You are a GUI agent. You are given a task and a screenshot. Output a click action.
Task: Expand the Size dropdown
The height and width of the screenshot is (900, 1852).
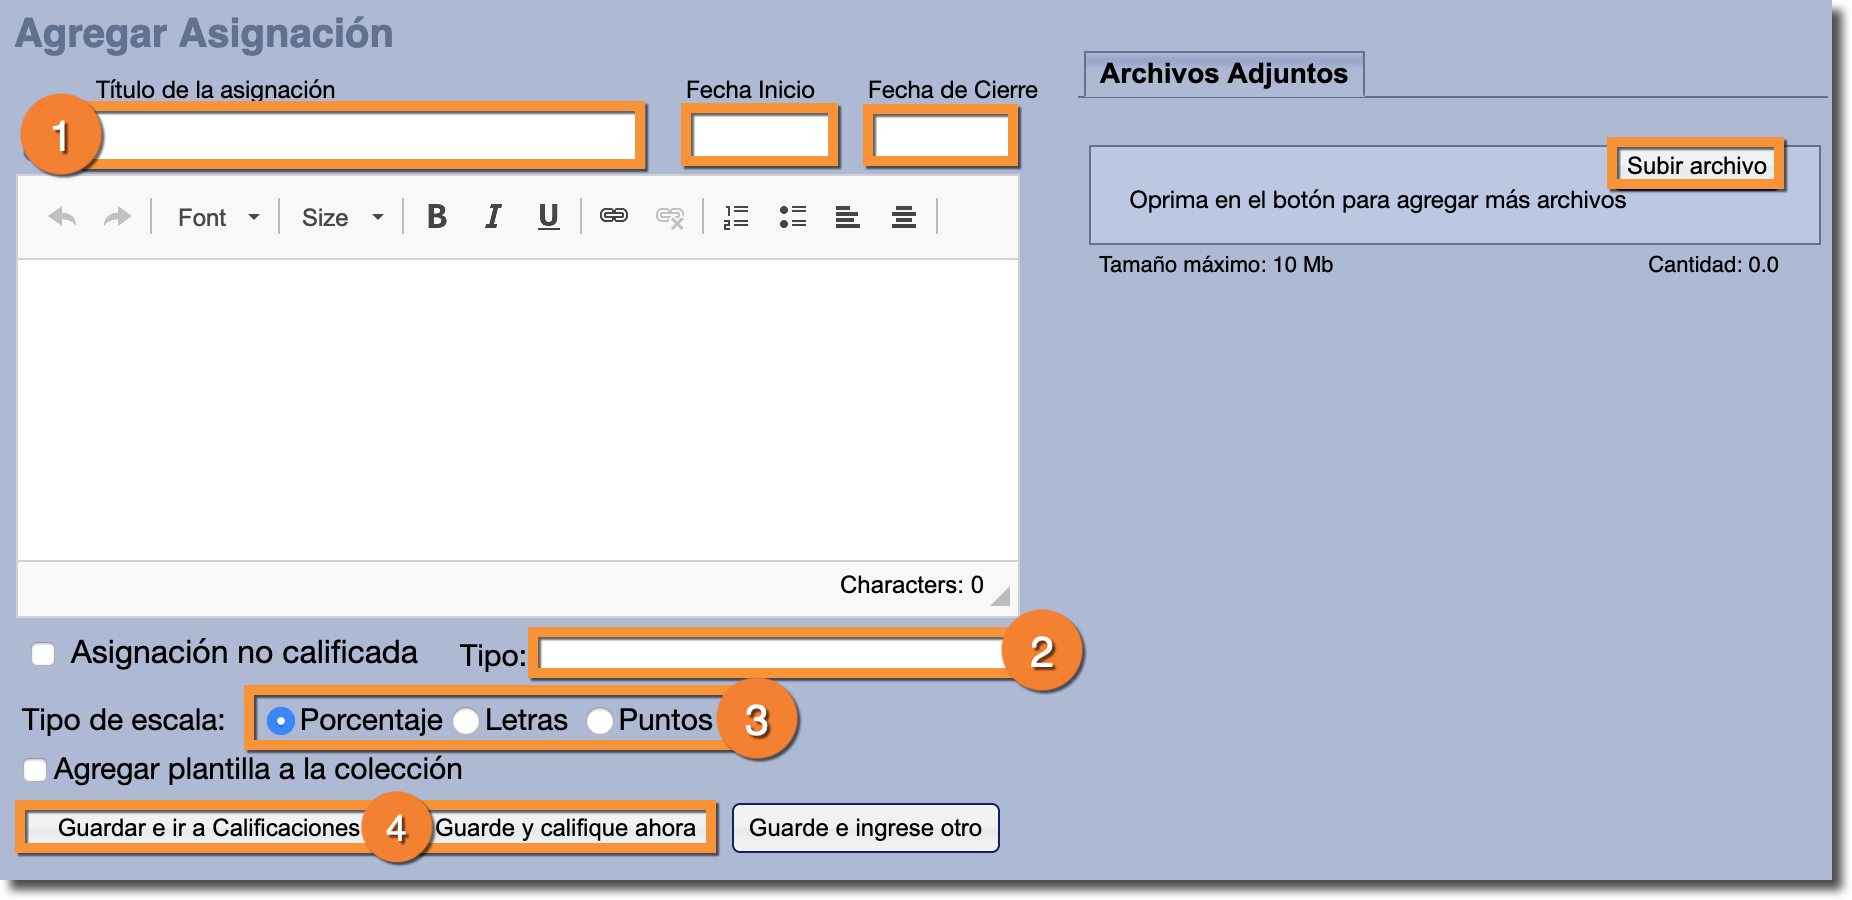342,218
